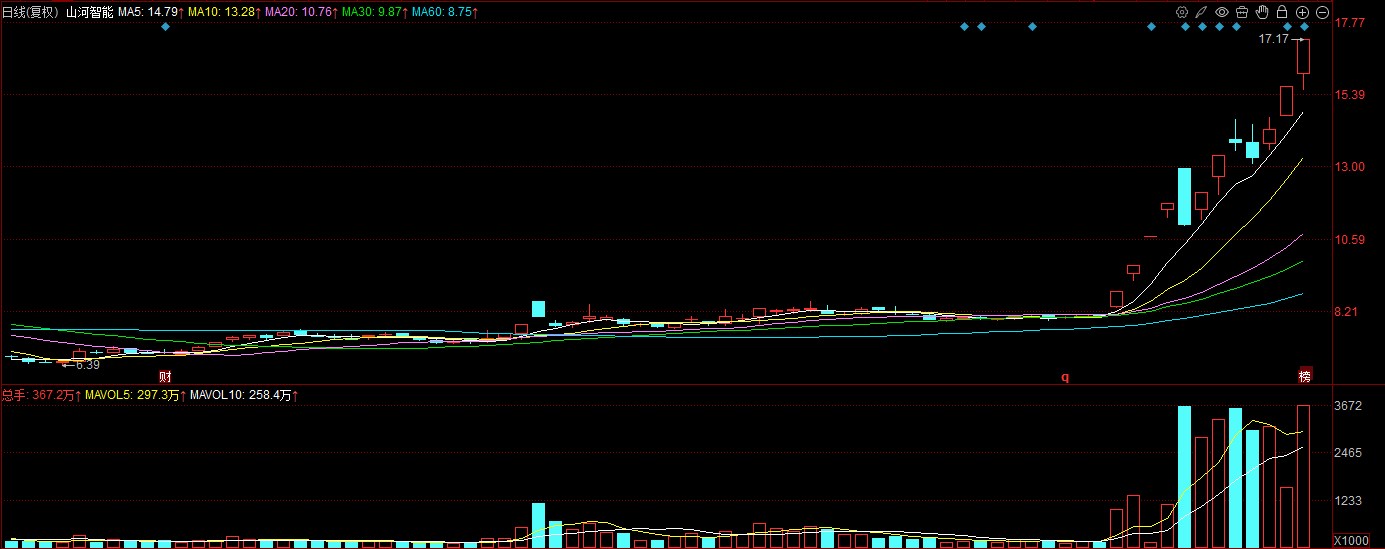The image size is (1385, 549).
Task: Click the MAVOL10: 258.4万 label
Action: tap(246, 396)
